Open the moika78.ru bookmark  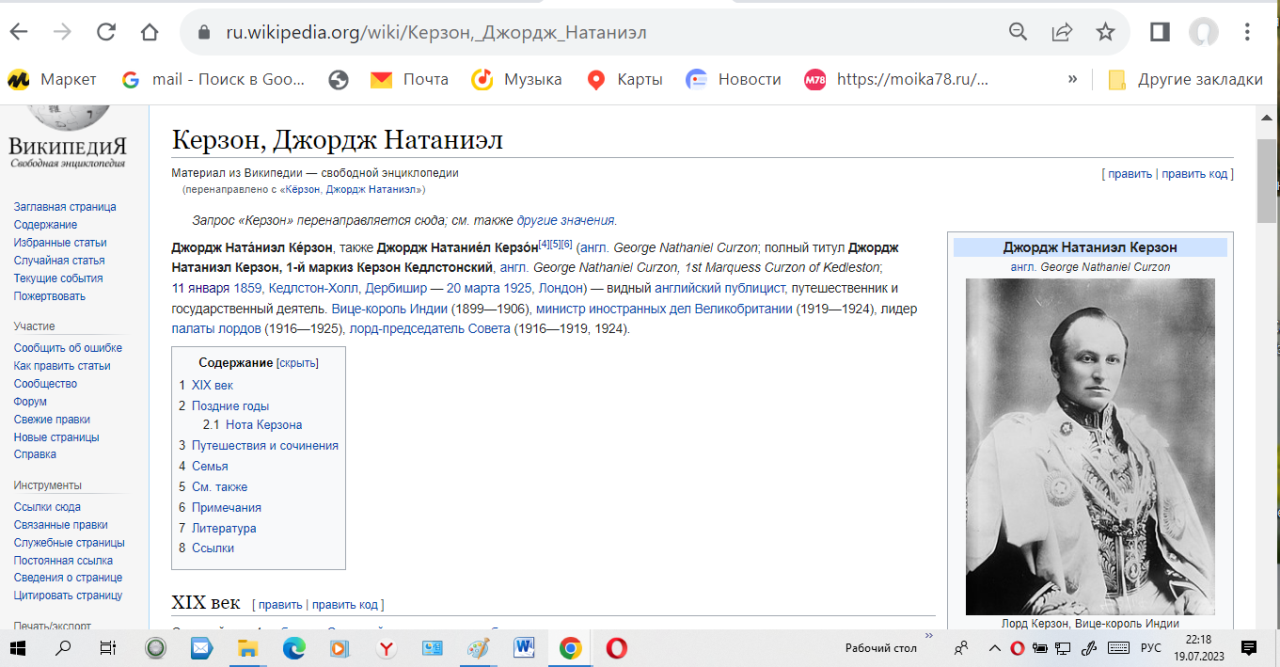point(896,79)
